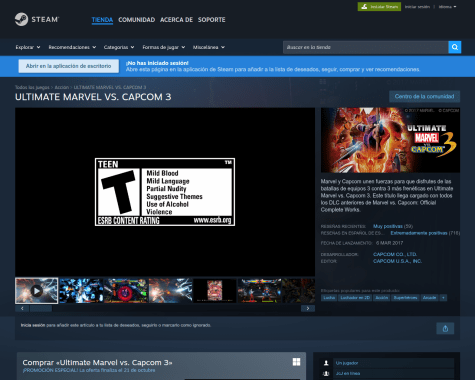475x380 pixels.
Task: Select the sixth thumbnail with a fight scene
Action: pos(259,291)
